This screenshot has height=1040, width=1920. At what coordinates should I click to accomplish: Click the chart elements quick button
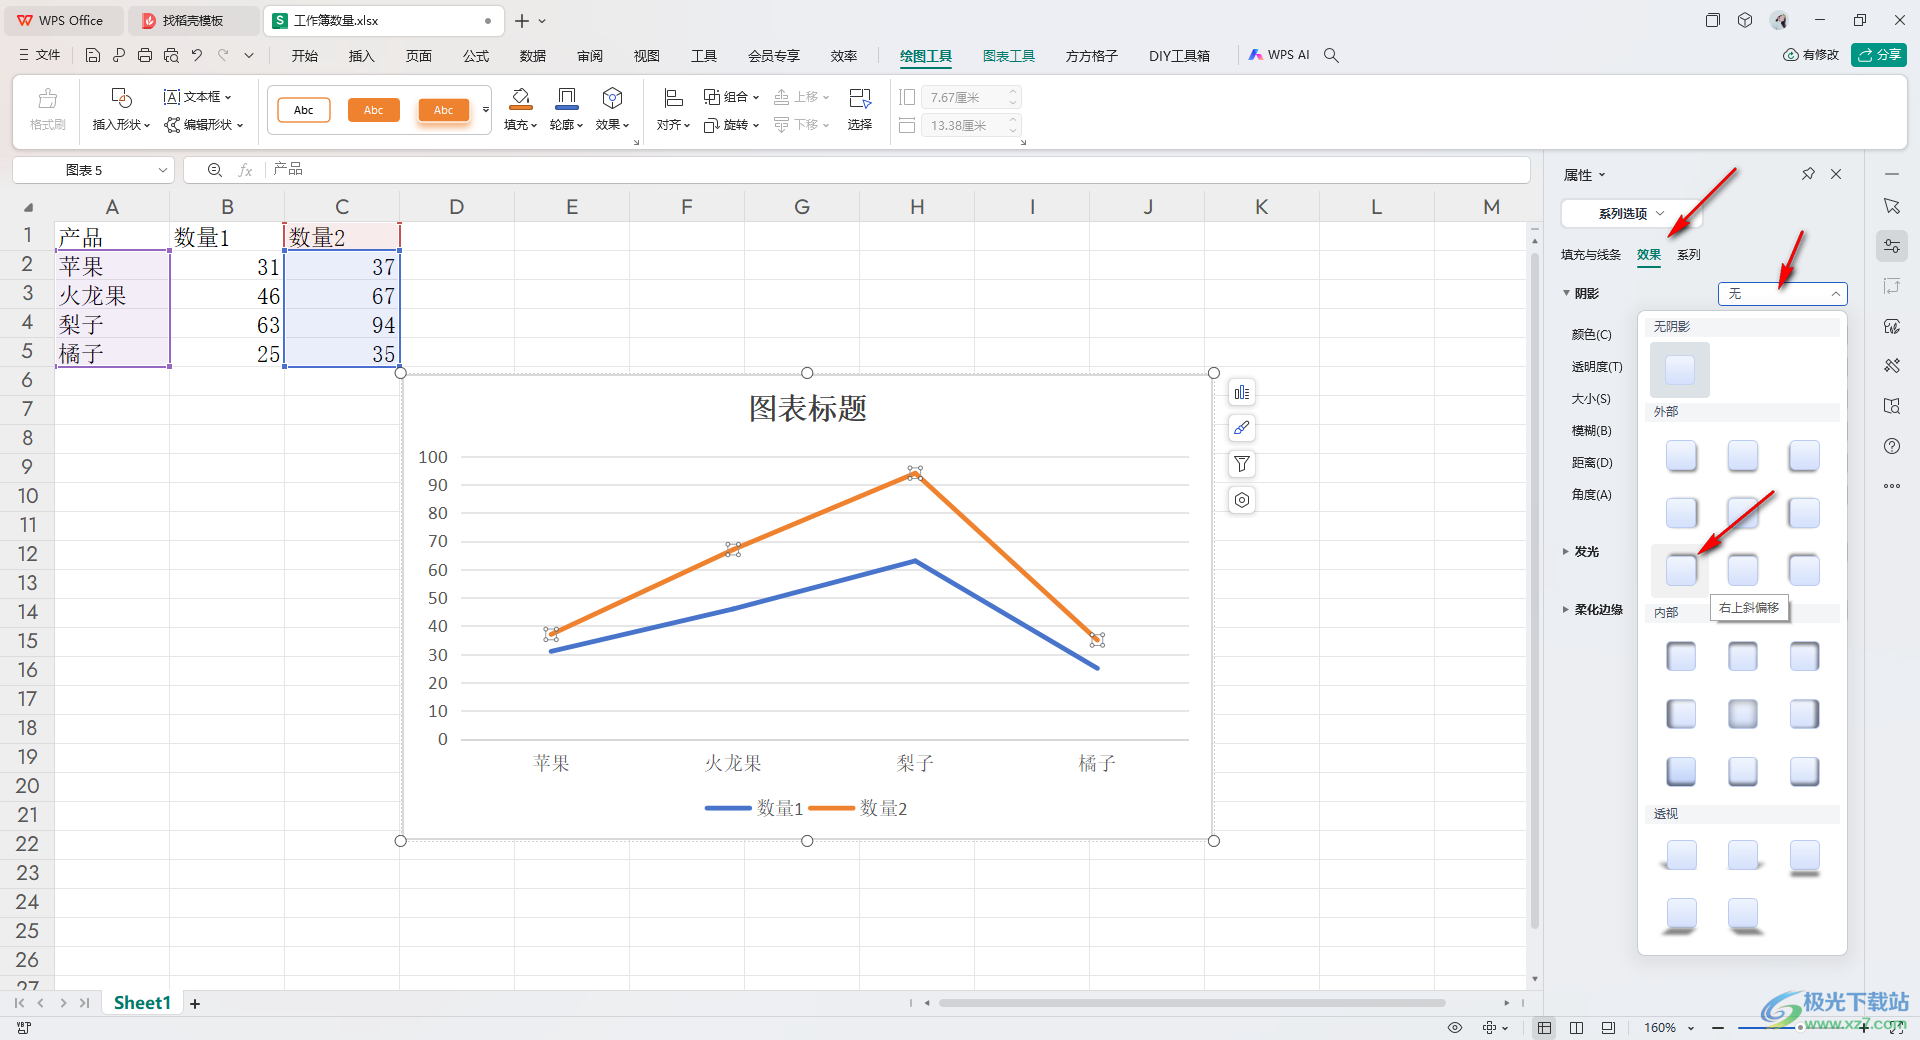(x=1242, y=393)
